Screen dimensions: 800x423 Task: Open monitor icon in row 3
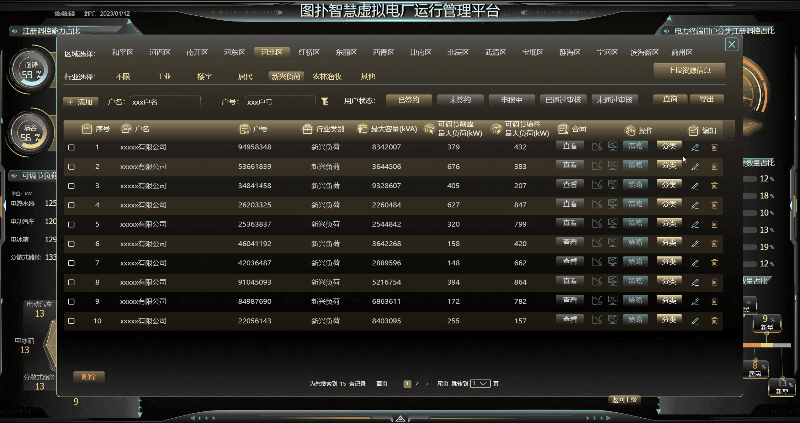pyautogui.click(x=612, y=185)
